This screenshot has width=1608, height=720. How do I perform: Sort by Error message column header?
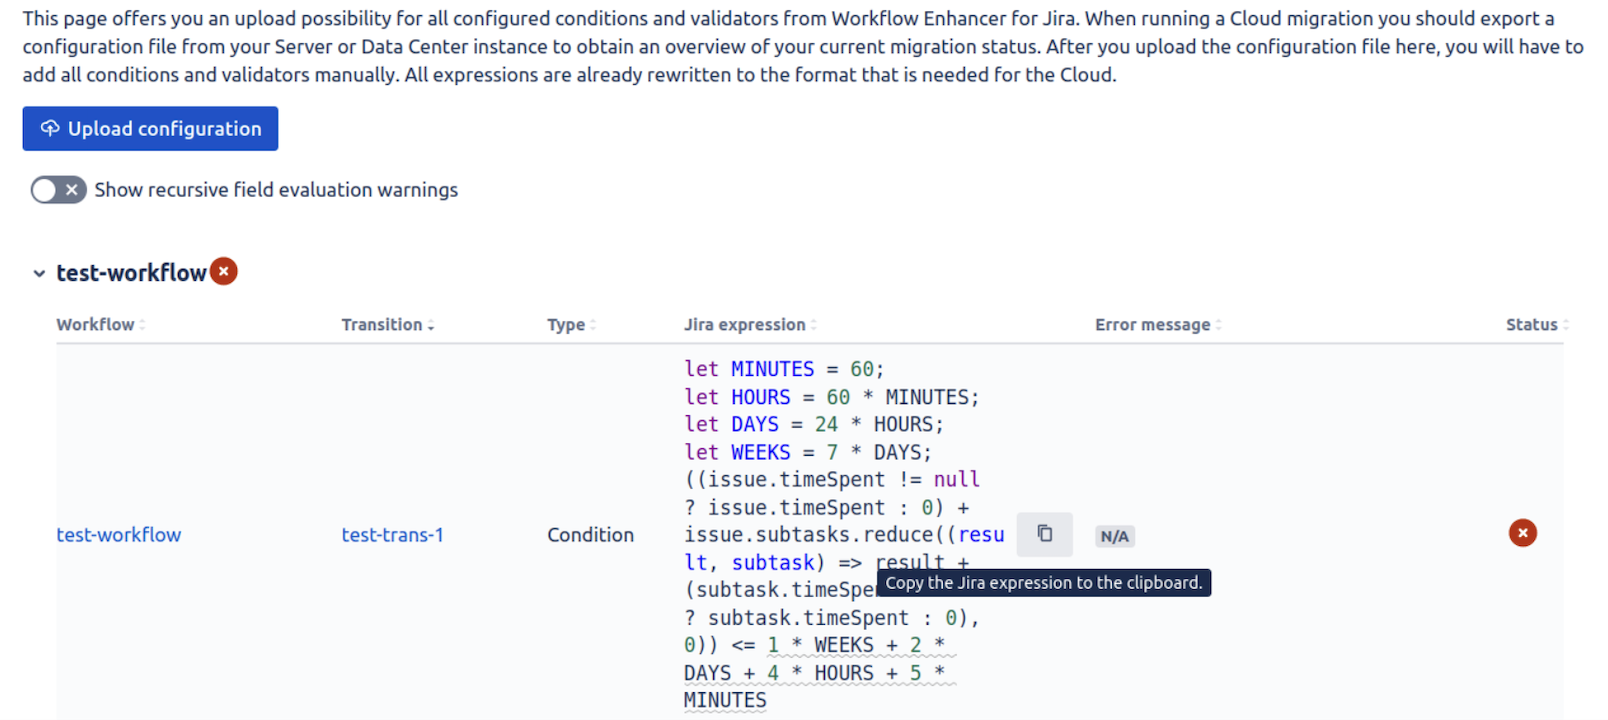coord(1158,325)
